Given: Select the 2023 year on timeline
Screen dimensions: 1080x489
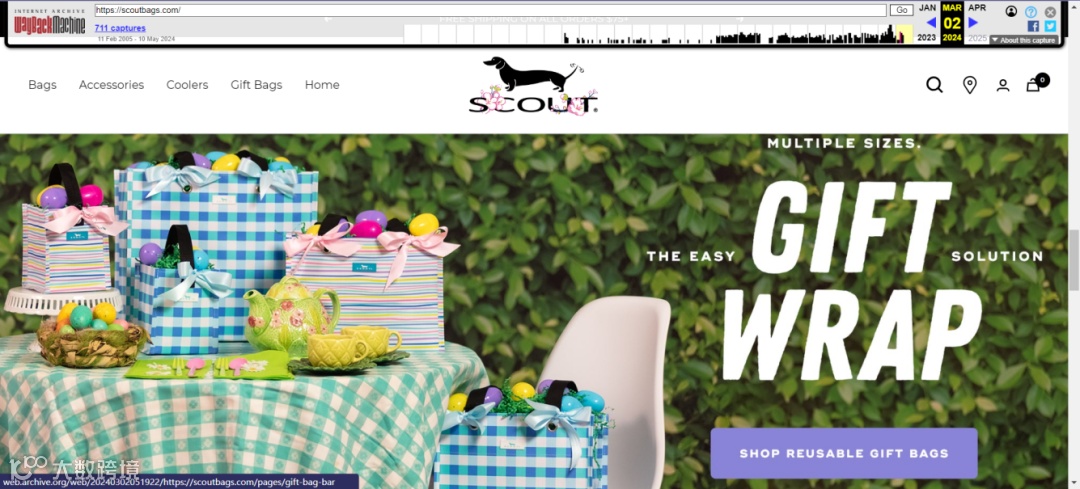Looking at the screenshot, I should pyautogui.click(x=927, y=38).
